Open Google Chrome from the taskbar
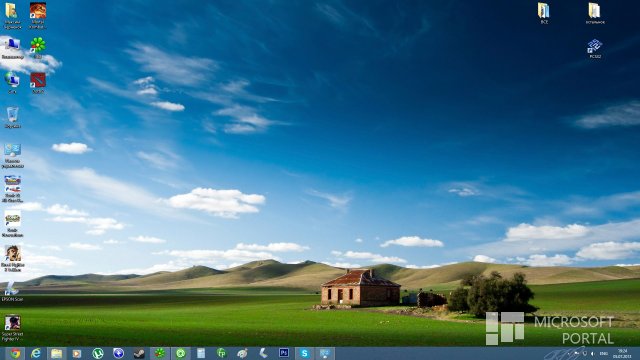Viewport: 640px width, 360px height. coord(15,353)
